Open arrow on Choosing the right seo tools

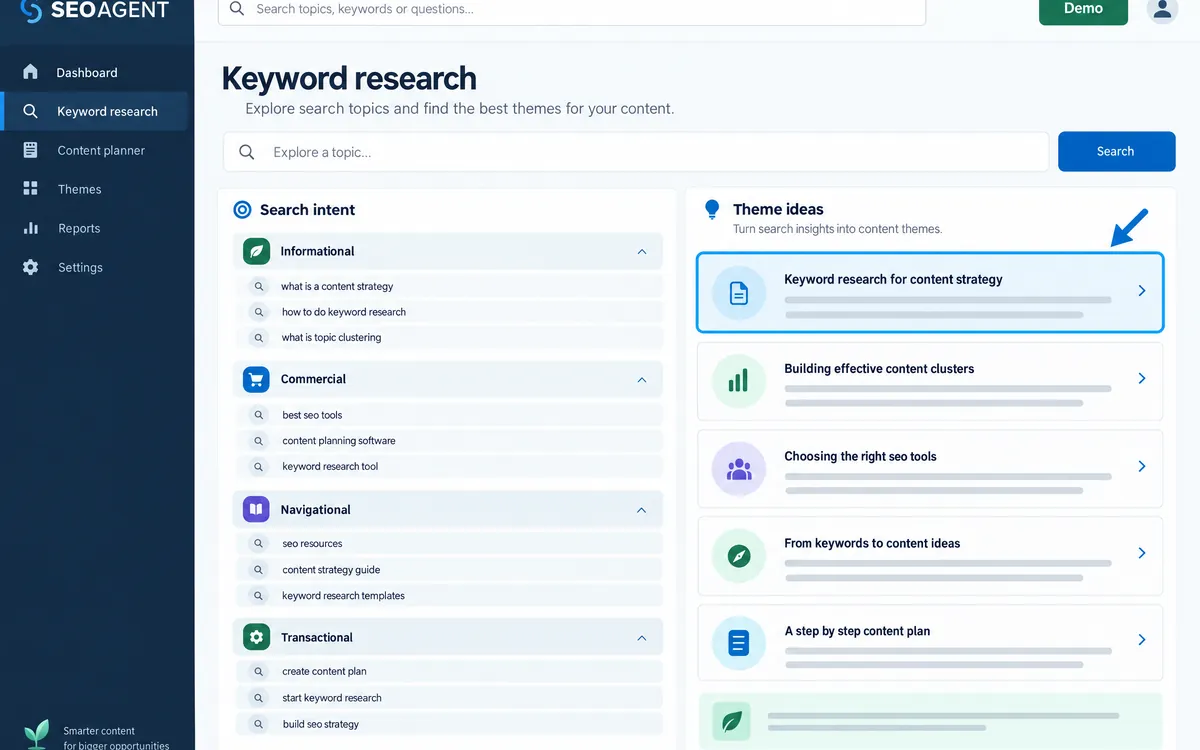point(1142,466)
